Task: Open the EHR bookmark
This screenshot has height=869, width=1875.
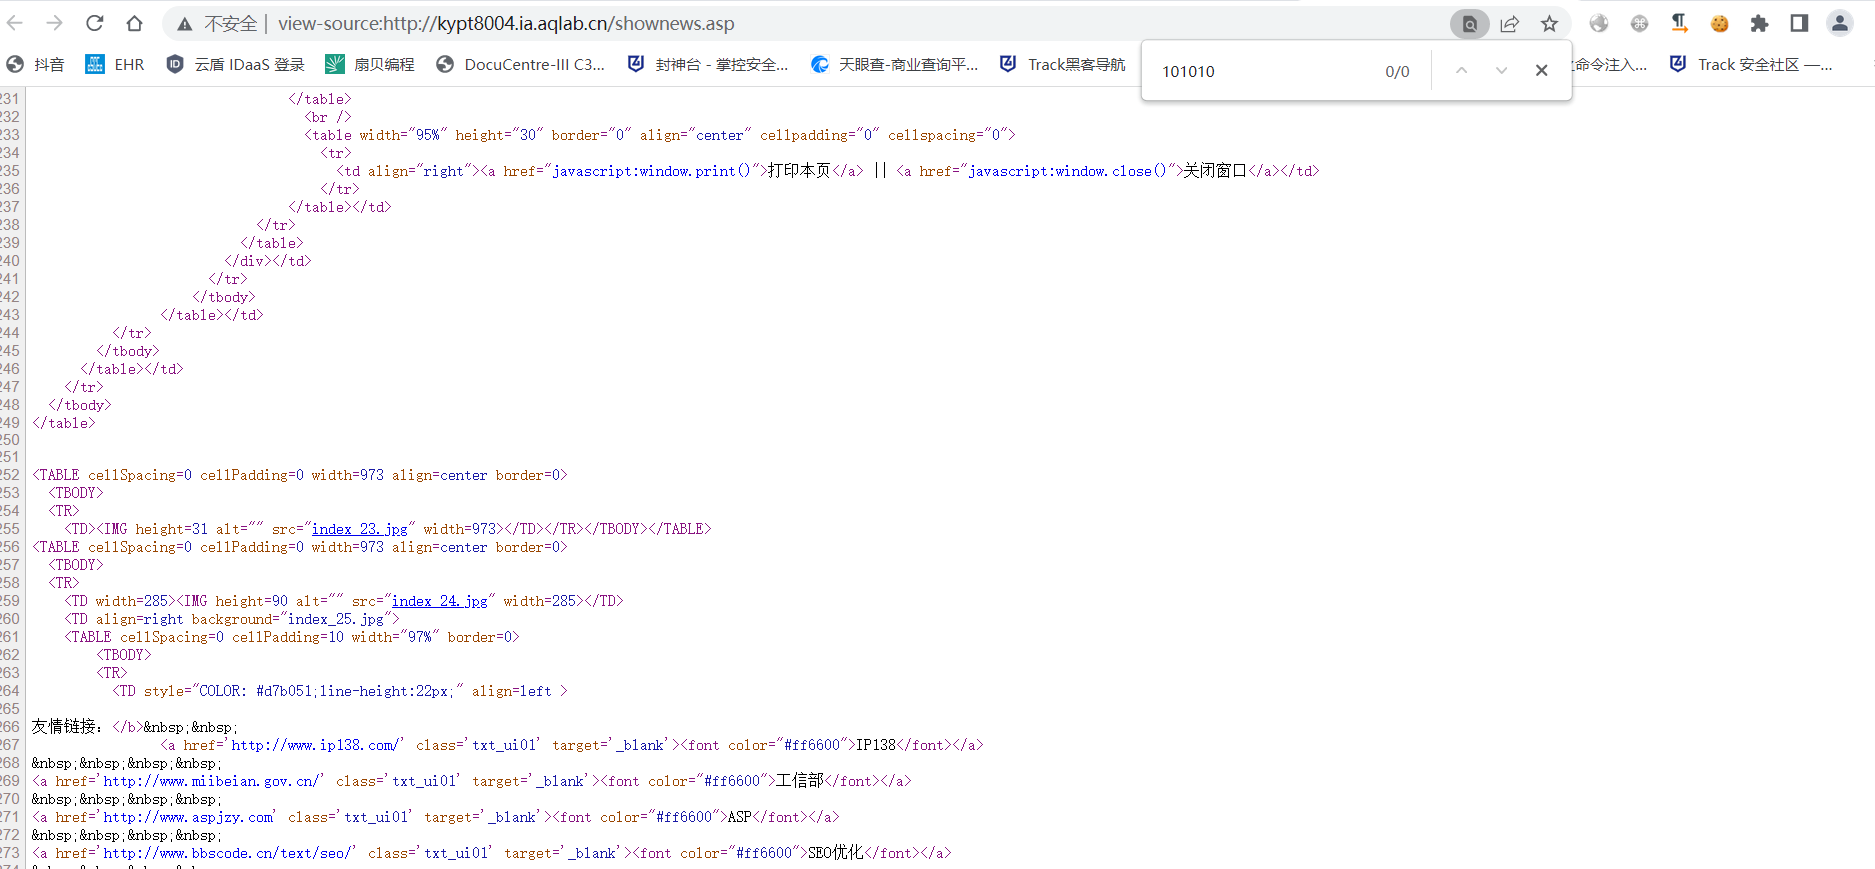Action: [x=115, y=64]
